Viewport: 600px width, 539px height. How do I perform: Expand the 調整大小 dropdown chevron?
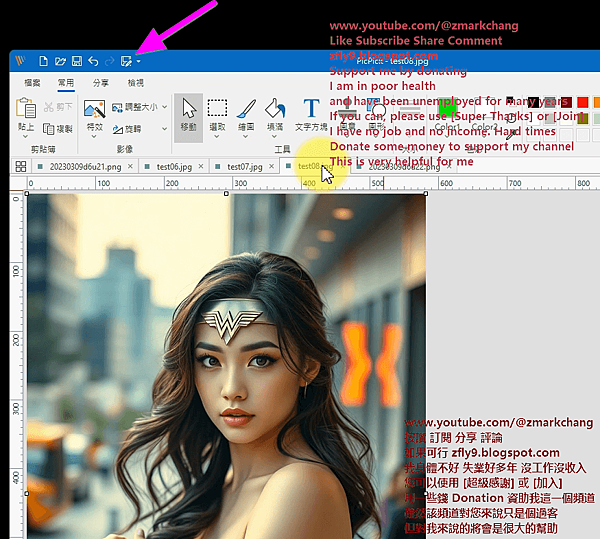165,107
